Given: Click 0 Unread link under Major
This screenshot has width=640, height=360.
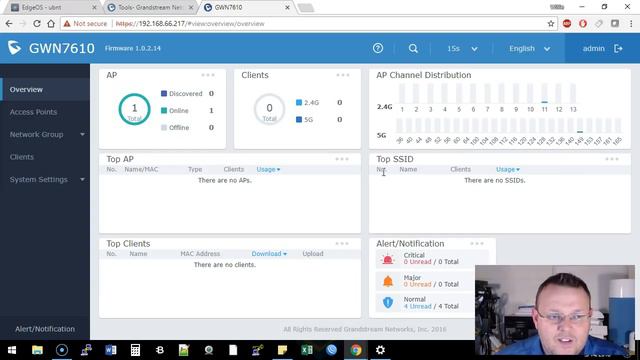Looking at the screenshot, I should 417,284.
